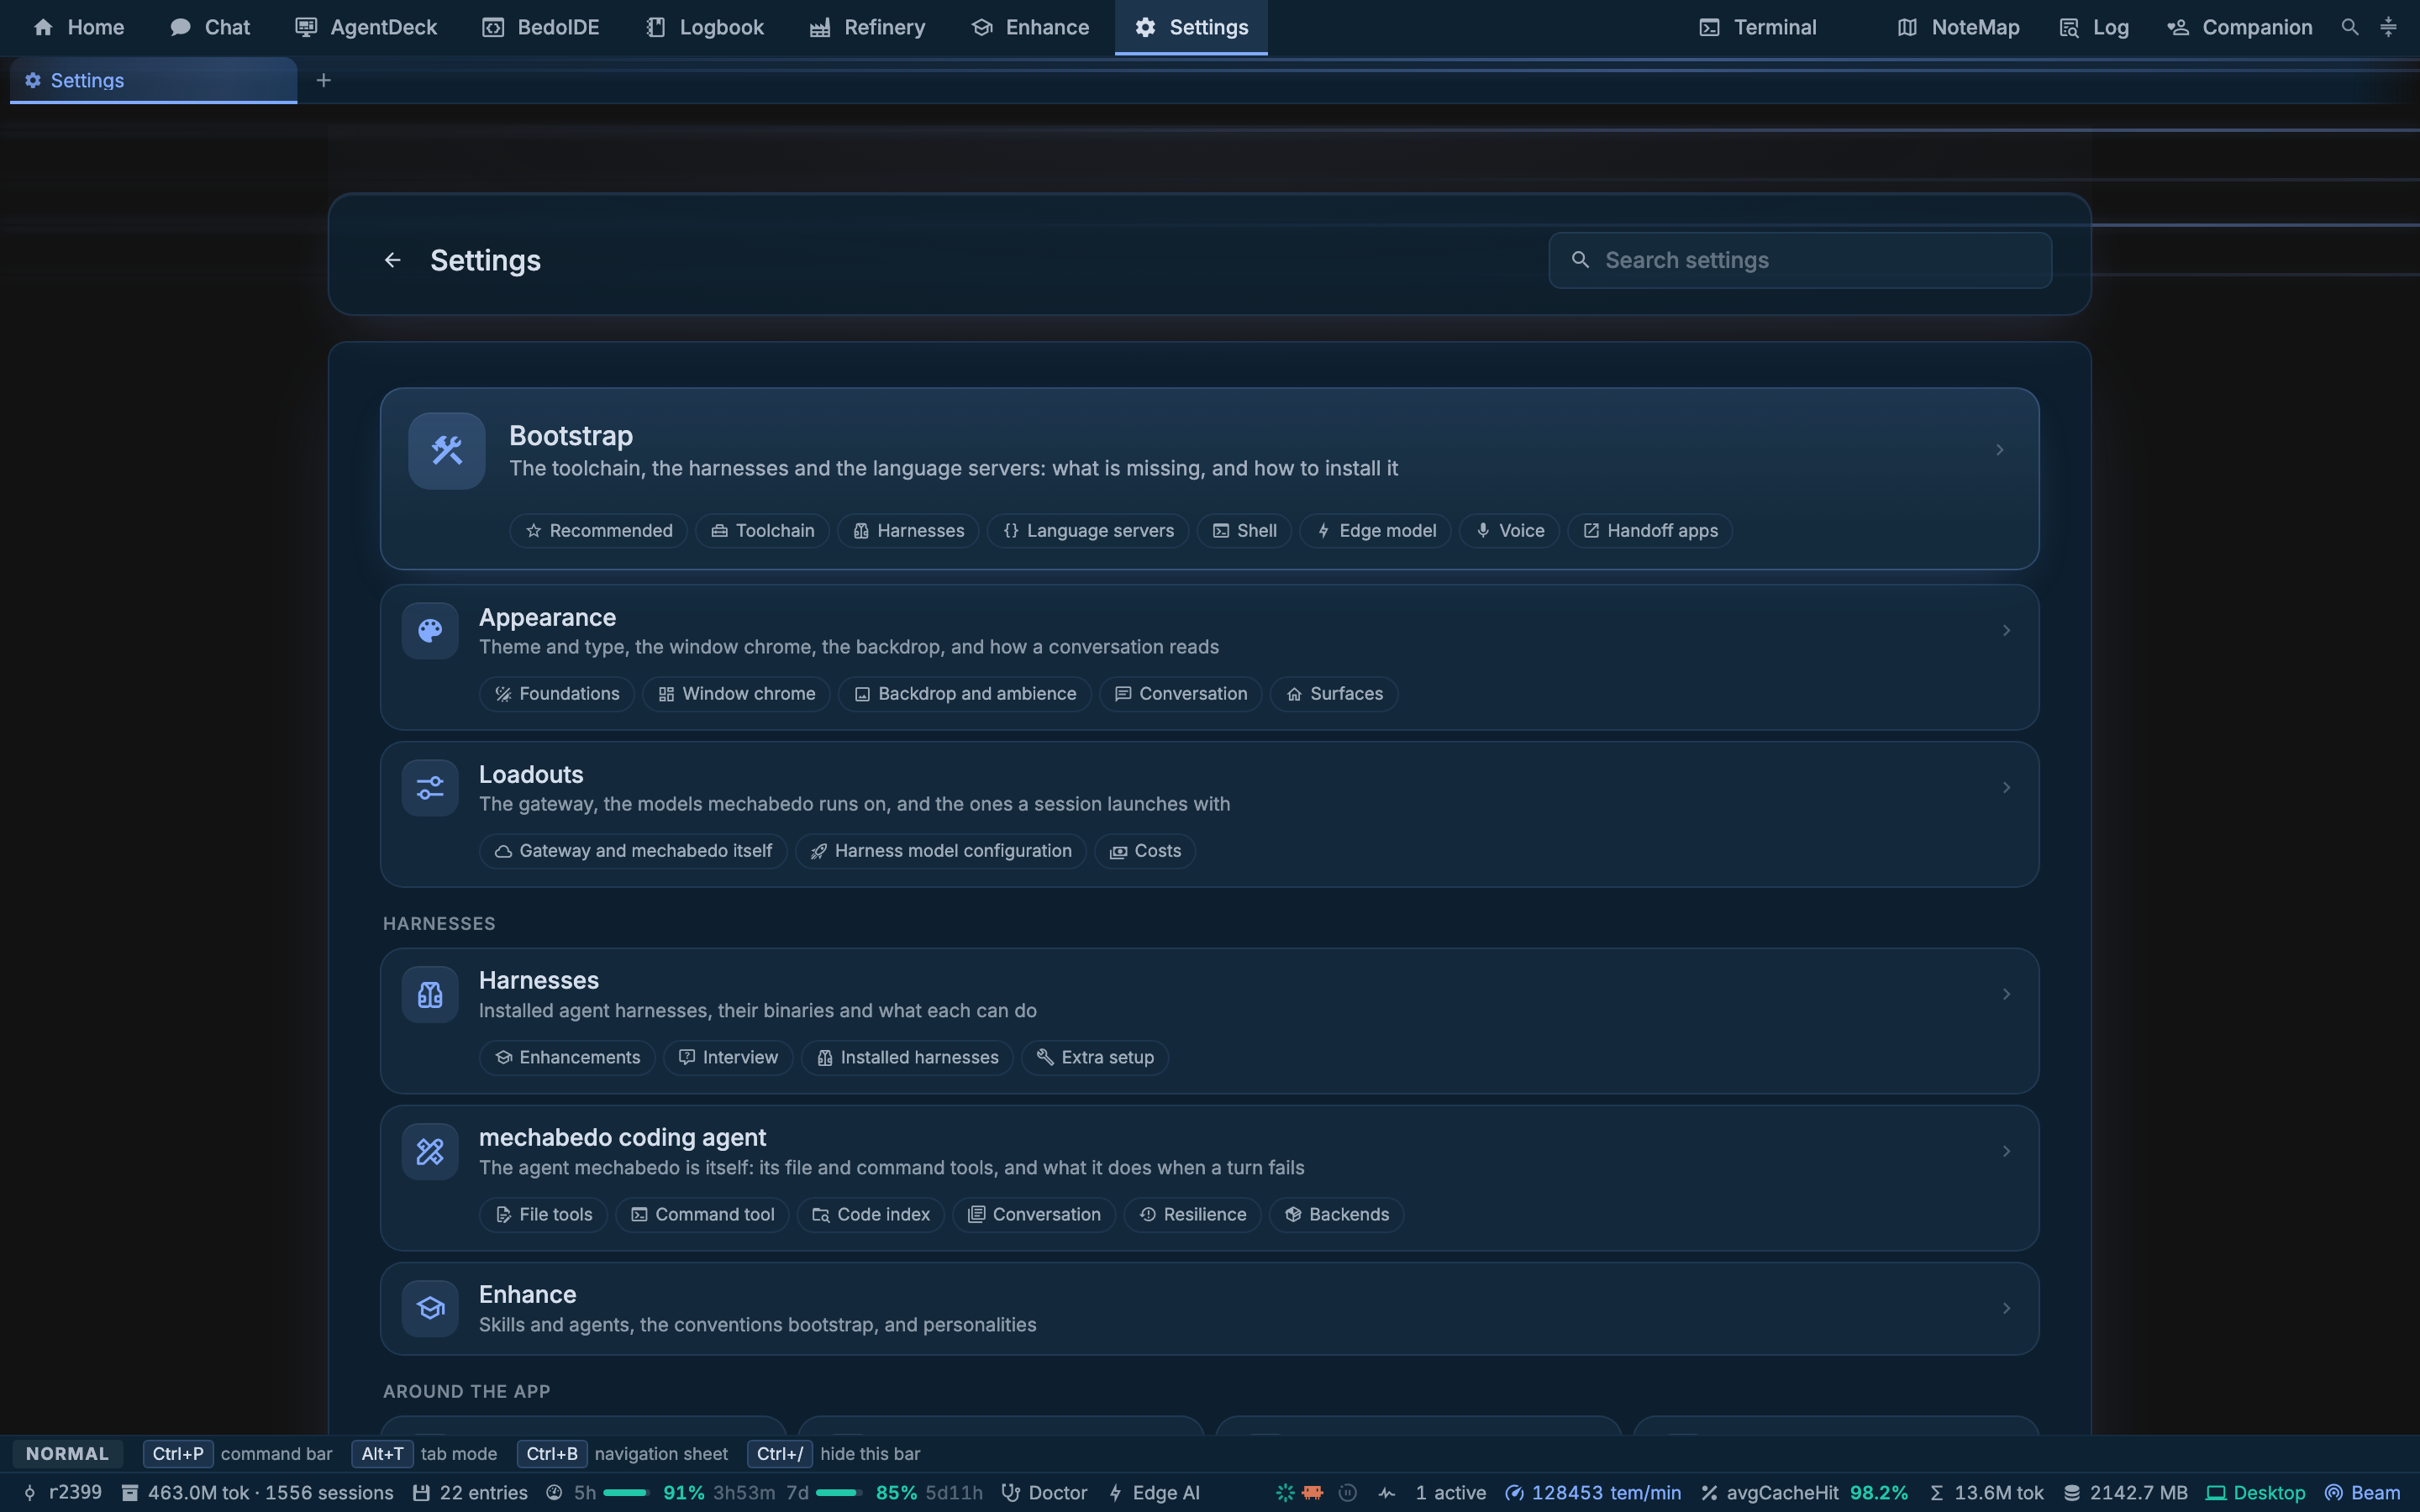Viewport: 2420px width, 1512px height.
Task: Click the r2399 revision status entry
Action: click(62, 1492)
